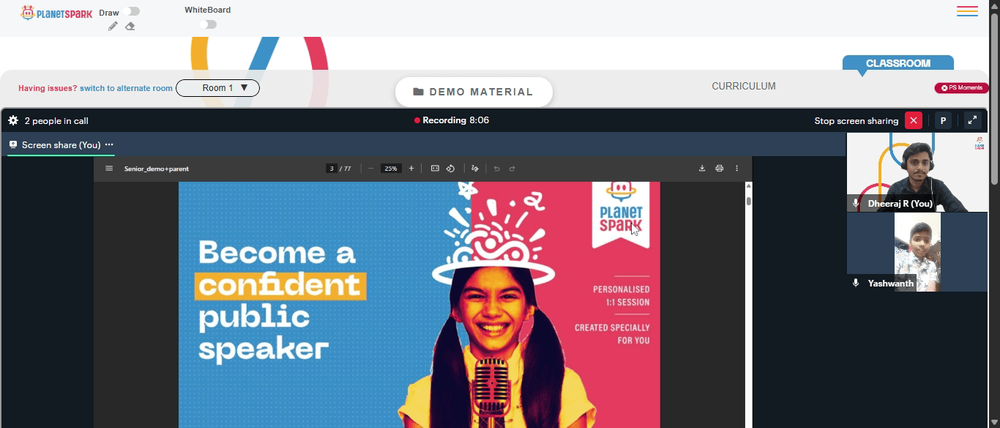Switch to the Curriculum tab
1000x428 pixels.
(744, 86)
